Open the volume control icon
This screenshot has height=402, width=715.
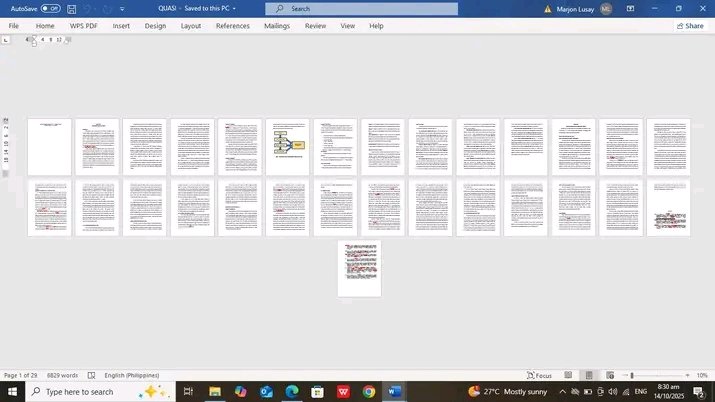(613, 392)
